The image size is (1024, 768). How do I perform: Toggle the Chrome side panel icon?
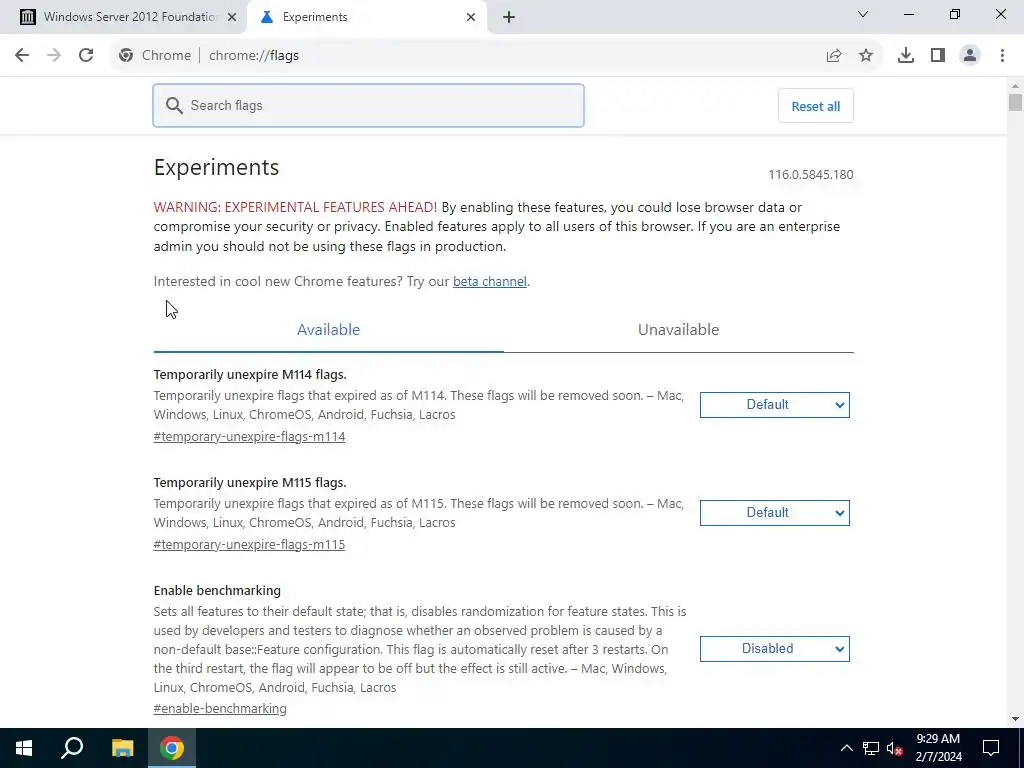[x=938, y=56]
